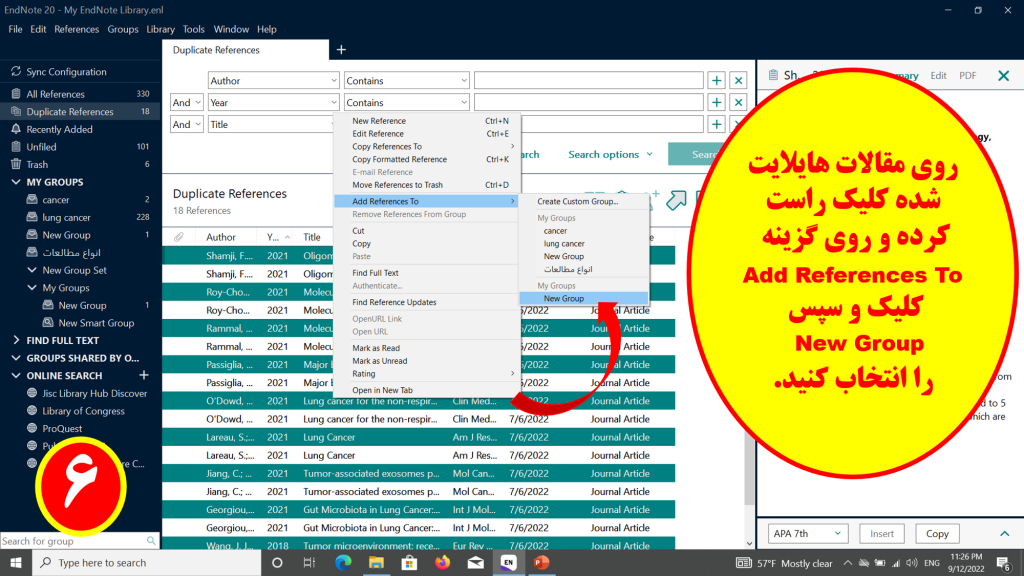Screen dimensions: 1024x576
Task: Open Firefox from the taskbar
Action: click(442, 562)
